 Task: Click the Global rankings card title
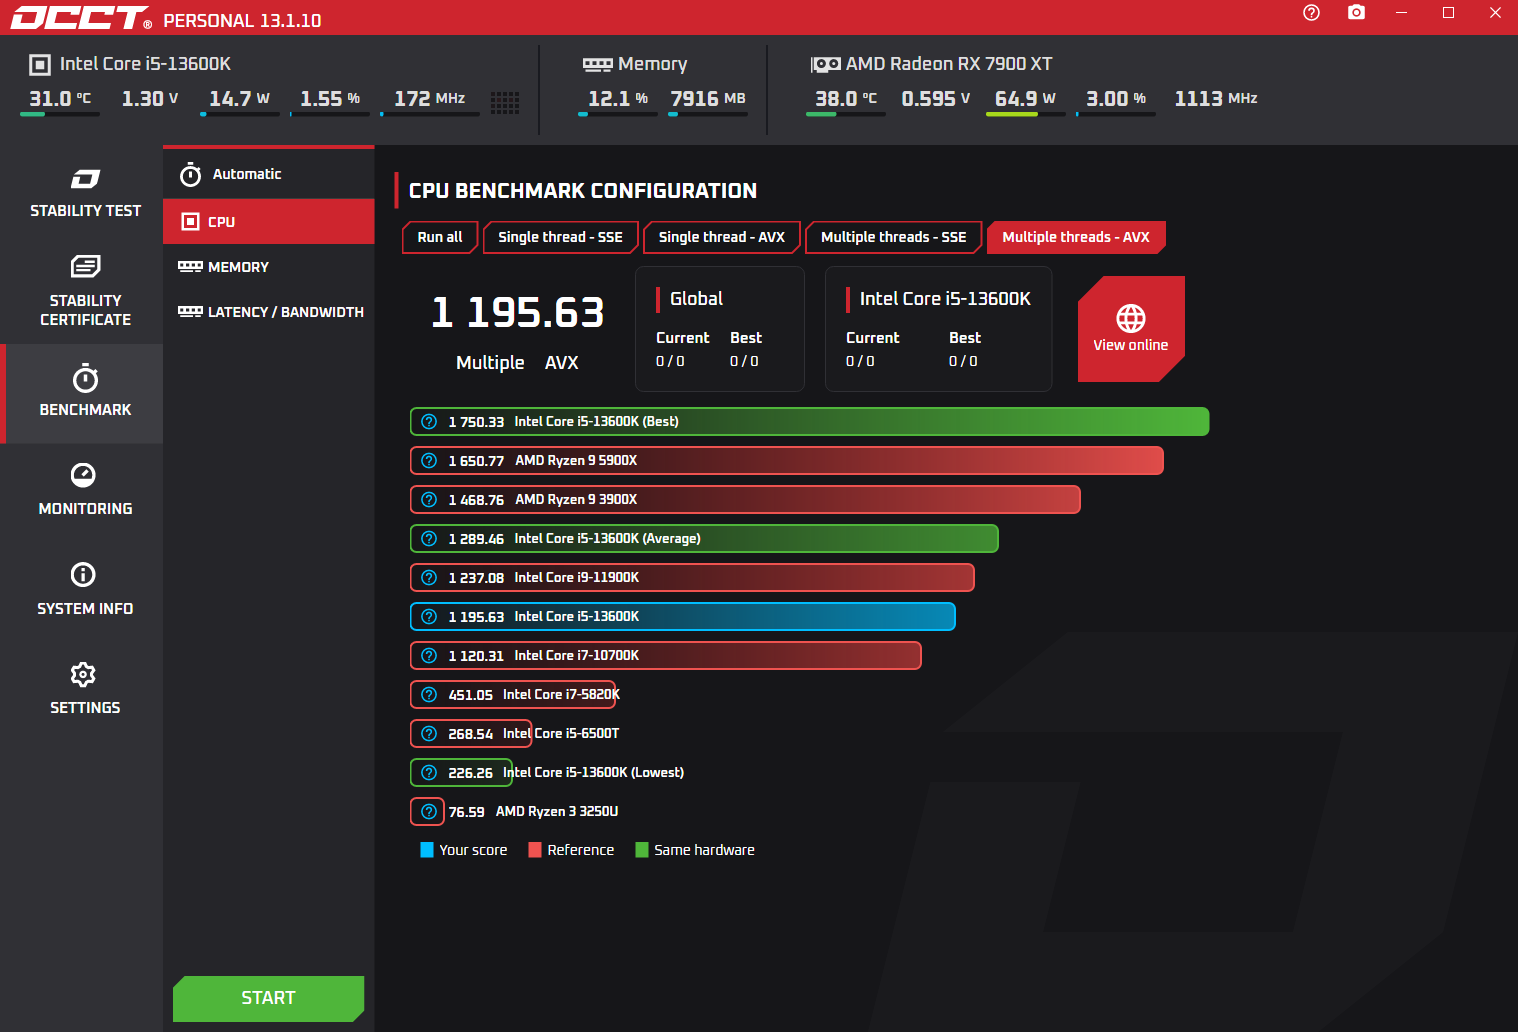(696, 299)
